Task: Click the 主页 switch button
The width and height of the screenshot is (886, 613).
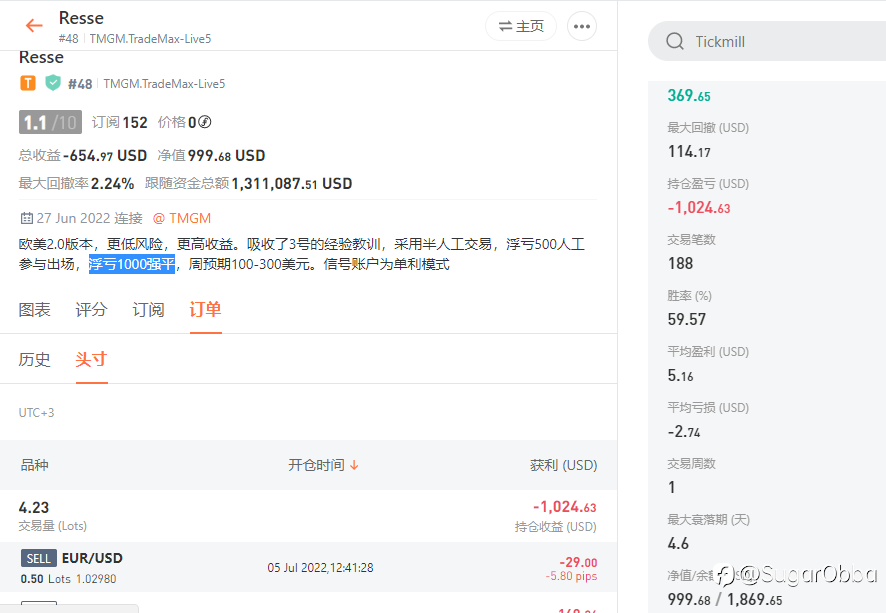Action: click(x=520, y=26)
